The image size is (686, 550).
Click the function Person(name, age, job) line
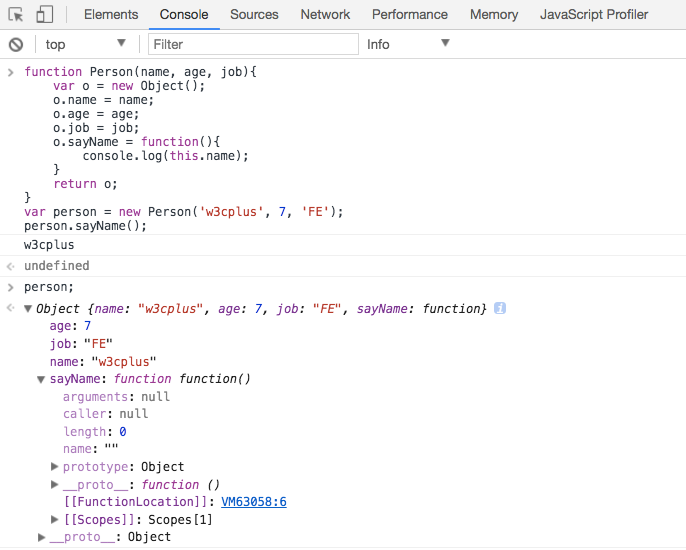[x=140, y=72]
